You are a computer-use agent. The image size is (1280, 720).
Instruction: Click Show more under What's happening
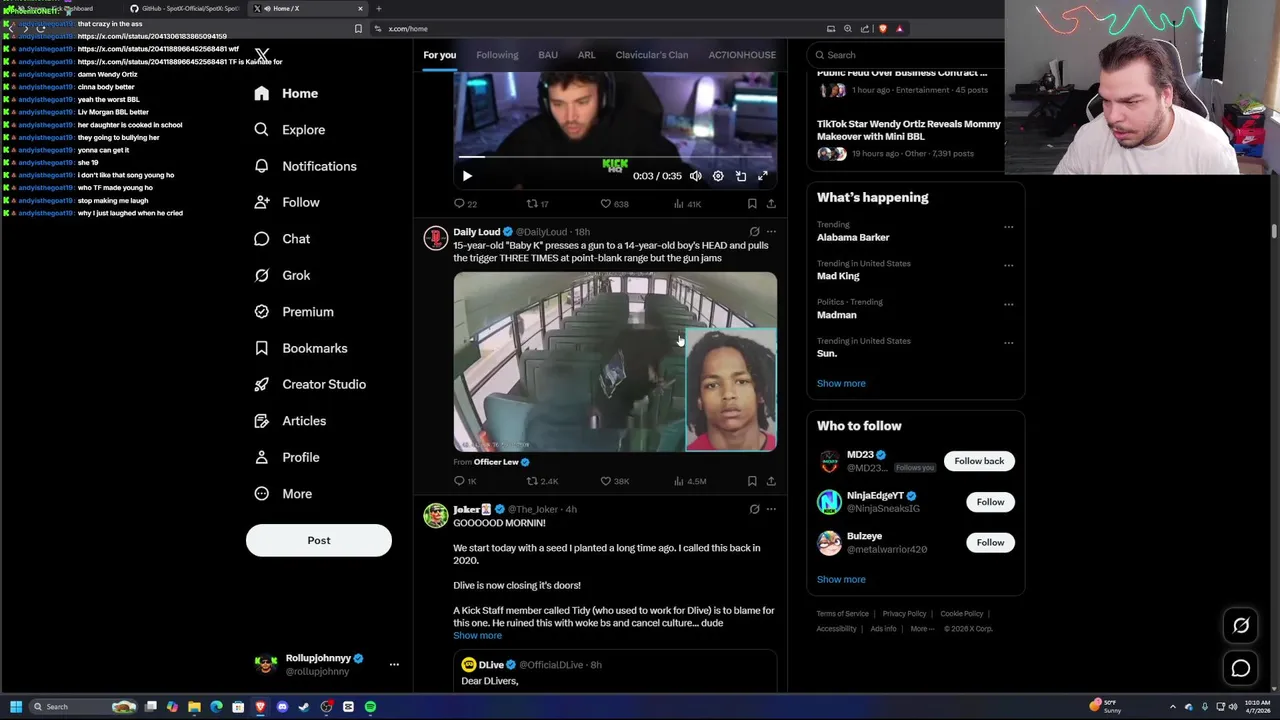(841, 383)
